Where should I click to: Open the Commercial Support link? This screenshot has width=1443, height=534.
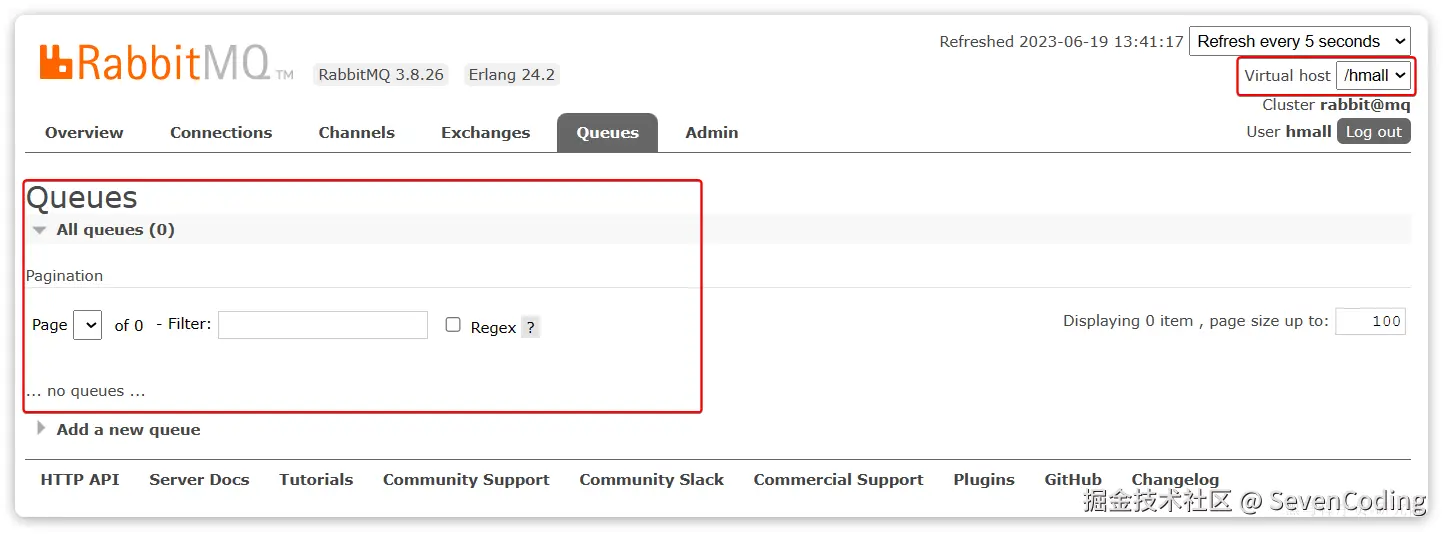click(x=838, y=479)
